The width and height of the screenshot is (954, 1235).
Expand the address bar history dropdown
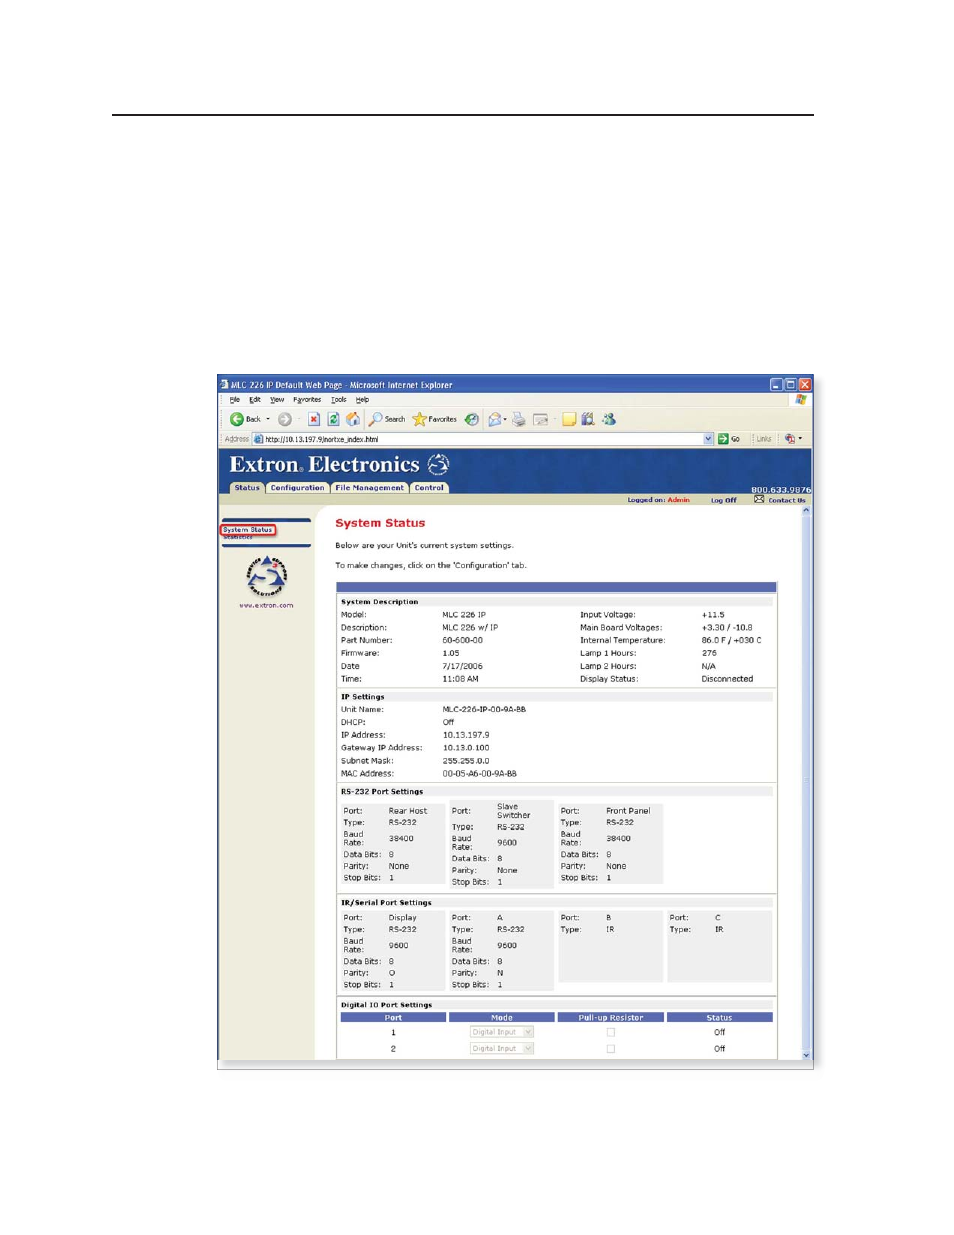coord(708,439)
